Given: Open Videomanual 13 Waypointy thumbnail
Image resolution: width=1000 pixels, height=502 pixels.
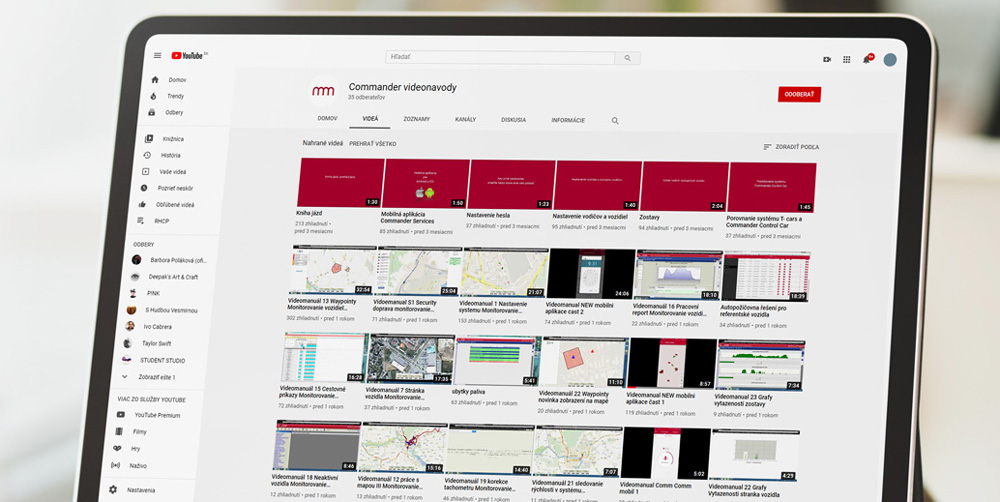Looking at the screenshot, I should (x=332, y=270).
